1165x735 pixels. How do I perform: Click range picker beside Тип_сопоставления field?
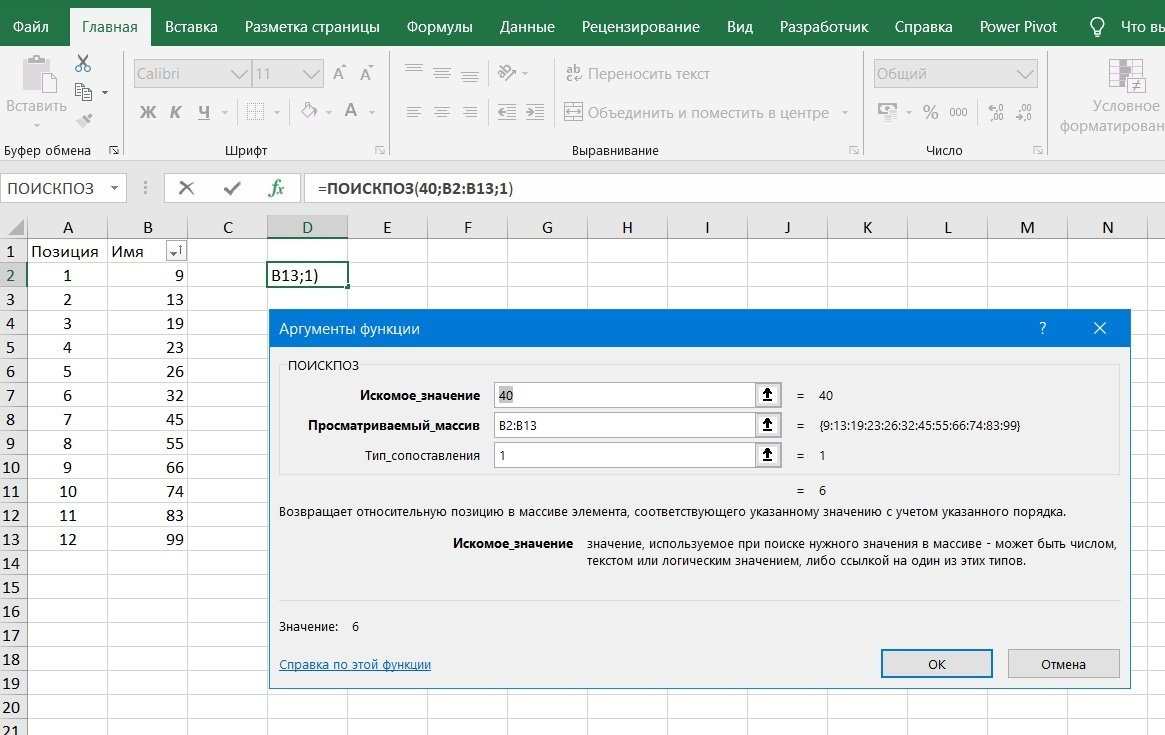coord(767,455)
